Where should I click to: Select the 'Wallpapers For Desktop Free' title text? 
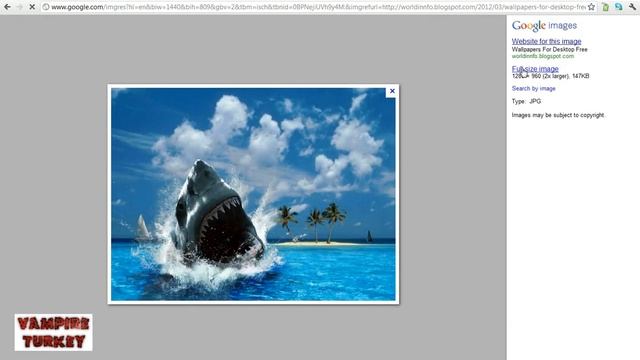coord(549,49)
